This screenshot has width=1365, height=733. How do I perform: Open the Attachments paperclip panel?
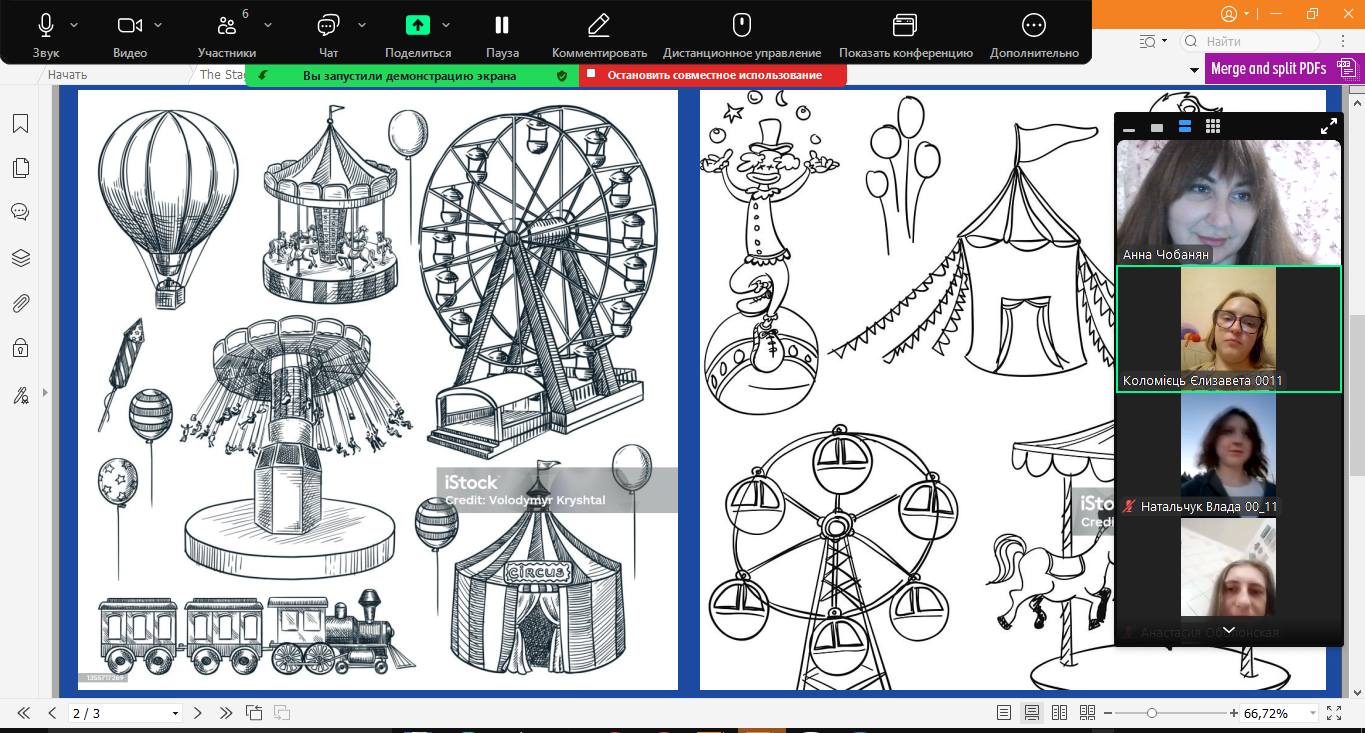20,303
